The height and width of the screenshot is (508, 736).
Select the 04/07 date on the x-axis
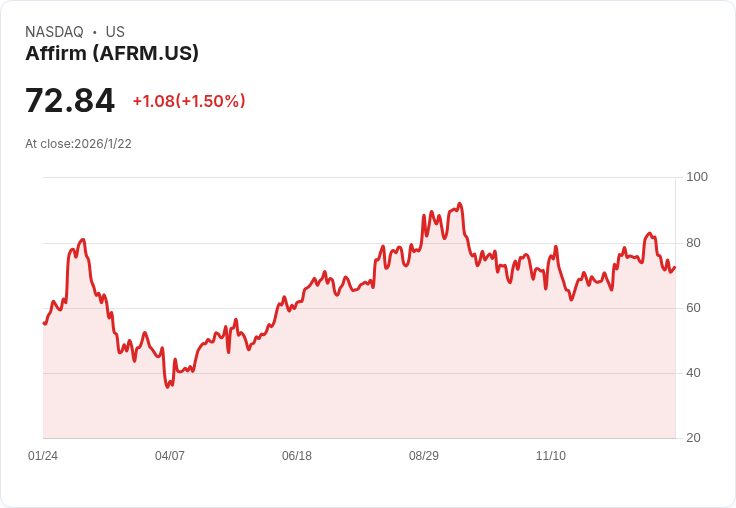(170, 456)
